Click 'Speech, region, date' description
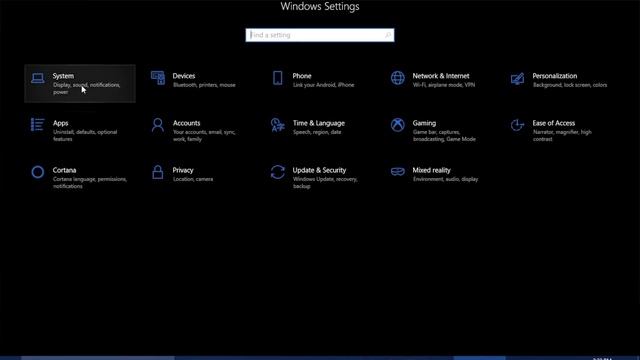The height and width of the screenshot is (360, 640). point(317,132)
